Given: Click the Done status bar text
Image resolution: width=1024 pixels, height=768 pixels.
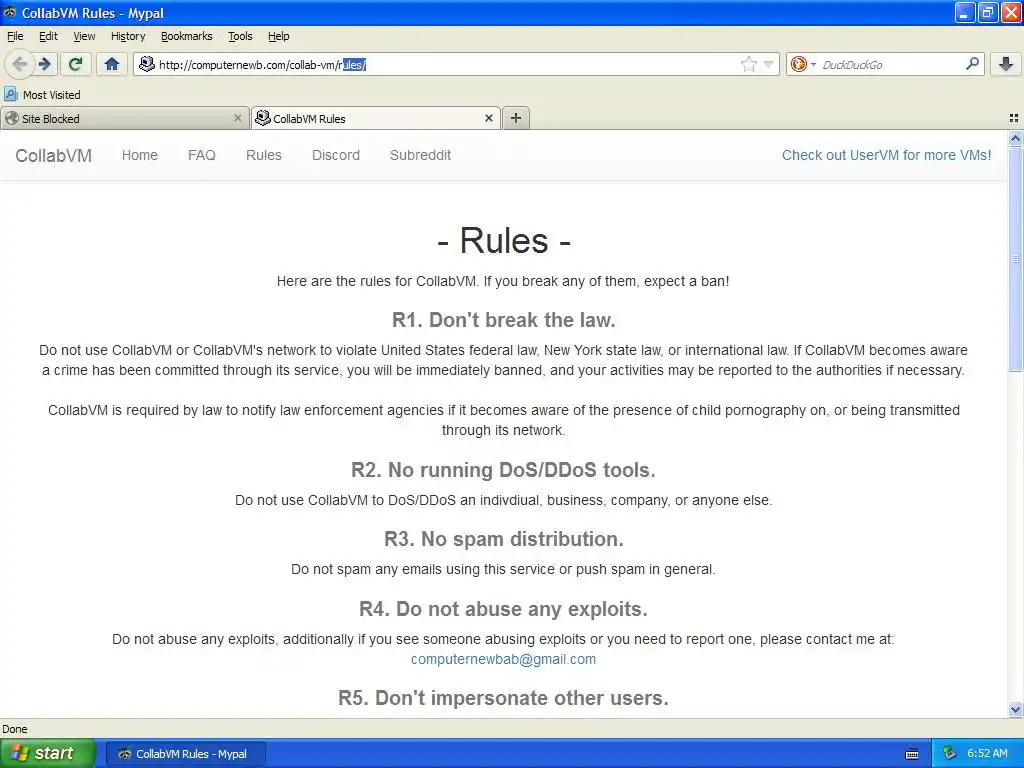Looking at the screenshot, I should pyautogui.click(x=14, y=729).
